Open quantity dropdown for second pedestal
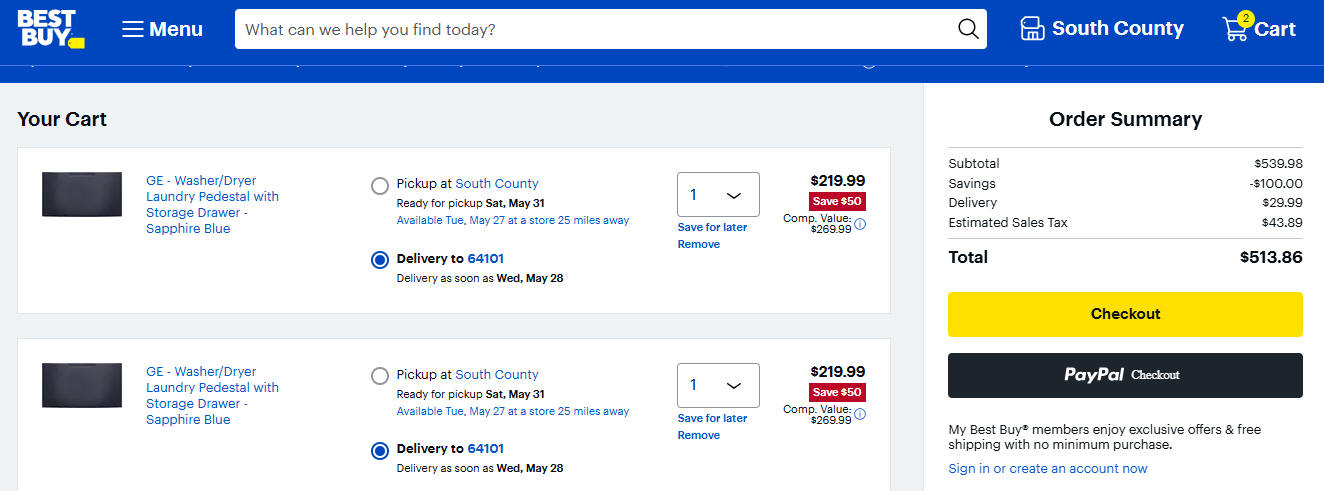The image size is (1324, 491). pos(718,385)
